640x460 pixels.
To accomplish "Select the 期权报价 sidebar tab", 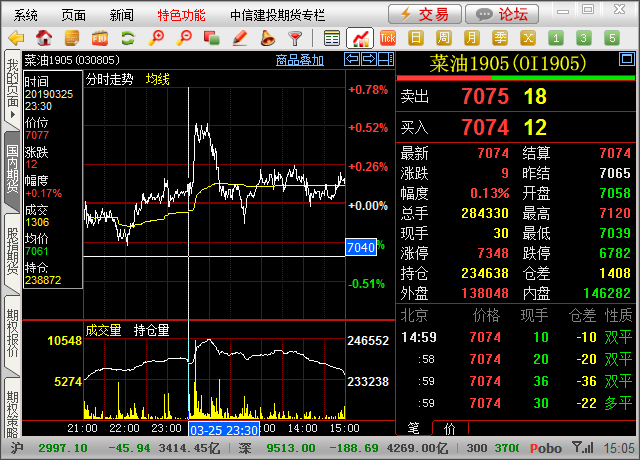I will tap(12, 333).
